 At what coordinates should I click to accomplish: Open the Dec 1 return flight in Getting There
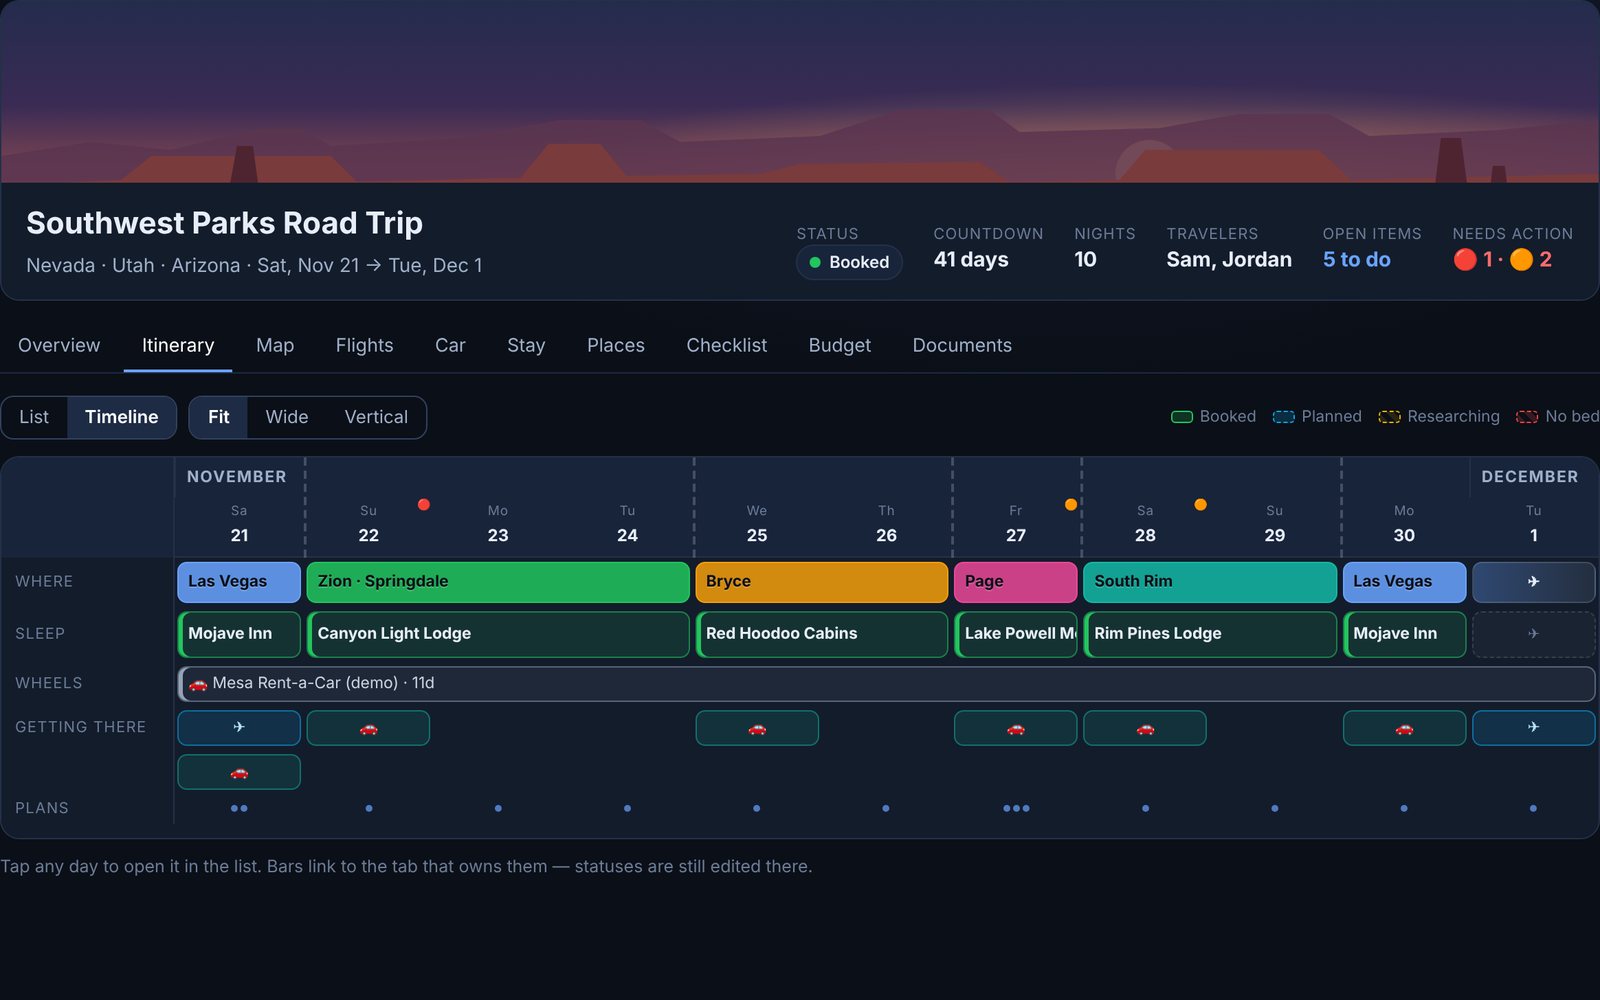tap(1534, 728)
